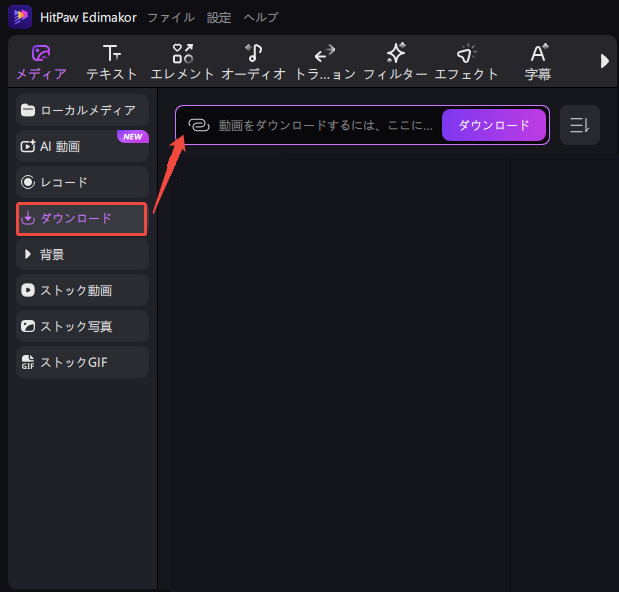
Task: Click the ローカルメディア folder icon
Action: pos(28,110)
